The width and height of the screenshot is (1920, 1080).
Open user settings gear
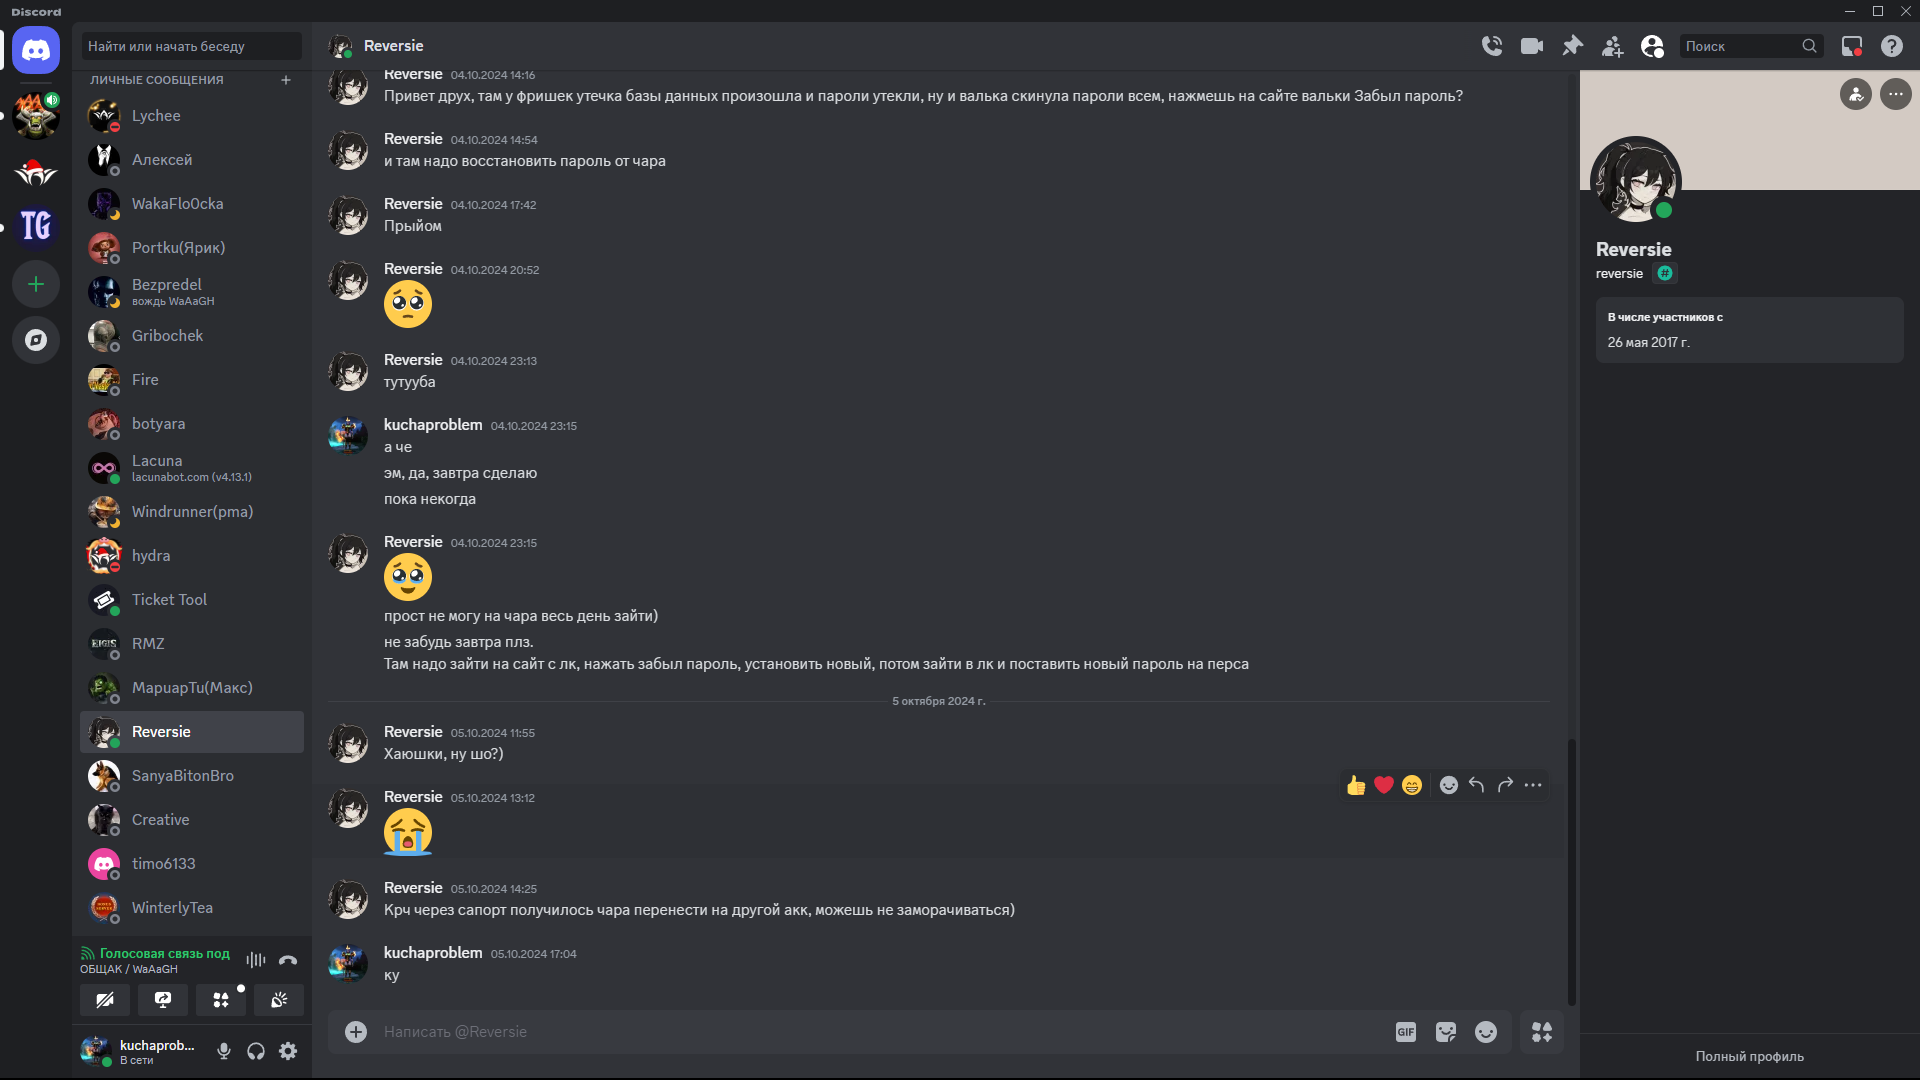point(288,1051)
